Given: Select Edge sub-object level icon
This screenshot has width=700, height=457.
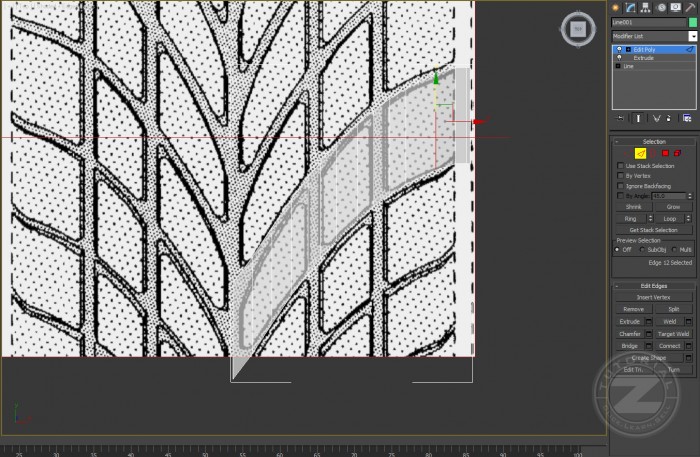Looking at the screenshot, I should [640, 154].
